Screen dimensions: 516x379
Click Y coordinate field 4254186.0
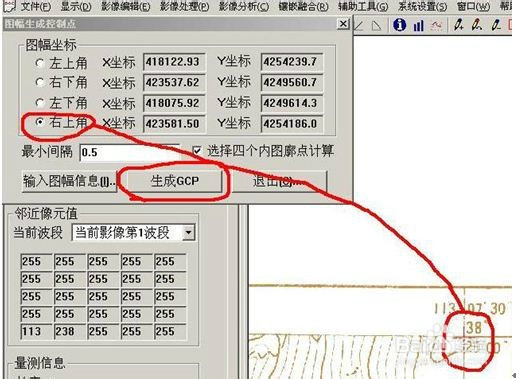pos(292,124)
